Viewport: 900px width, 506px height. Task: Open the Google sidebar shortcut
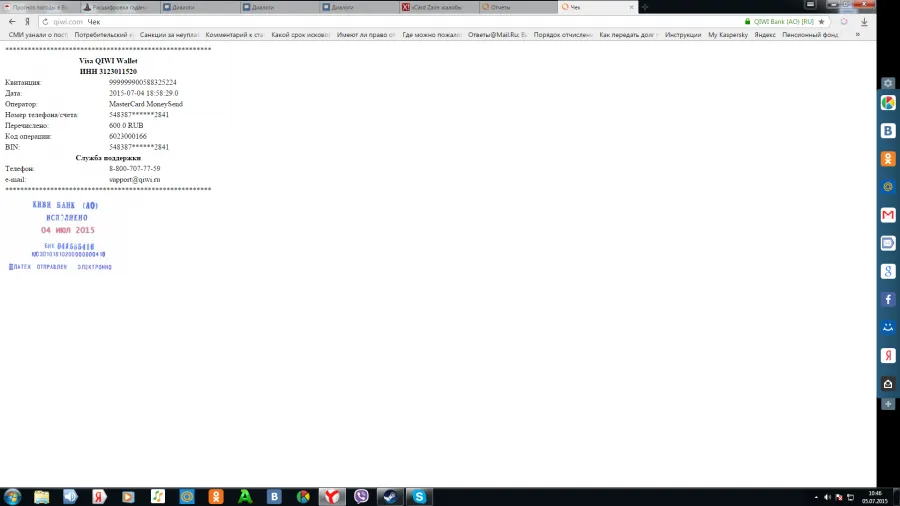click(x=888, y=271)
